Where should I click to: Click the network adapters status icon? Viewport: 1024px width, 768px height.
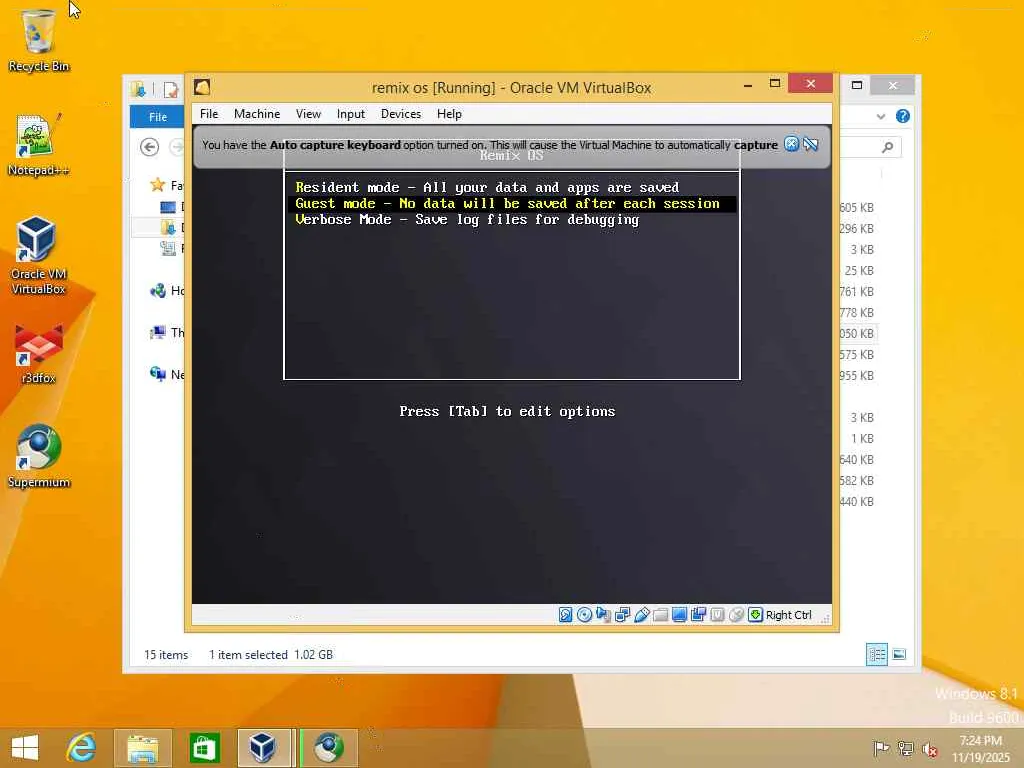pyautogui.click(x=622, y=615)
